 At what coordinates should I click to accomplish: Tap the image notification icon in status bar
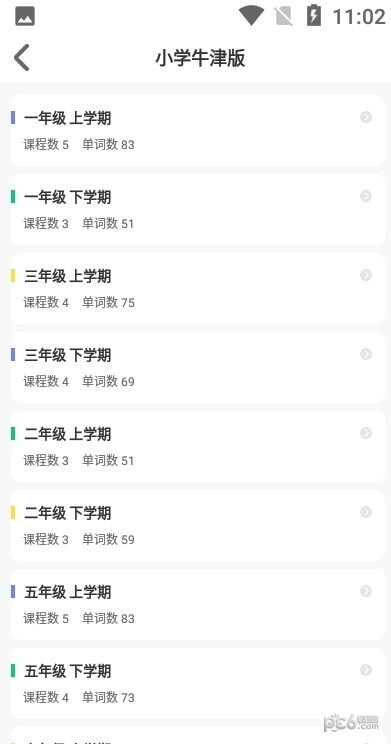(25, 16)
